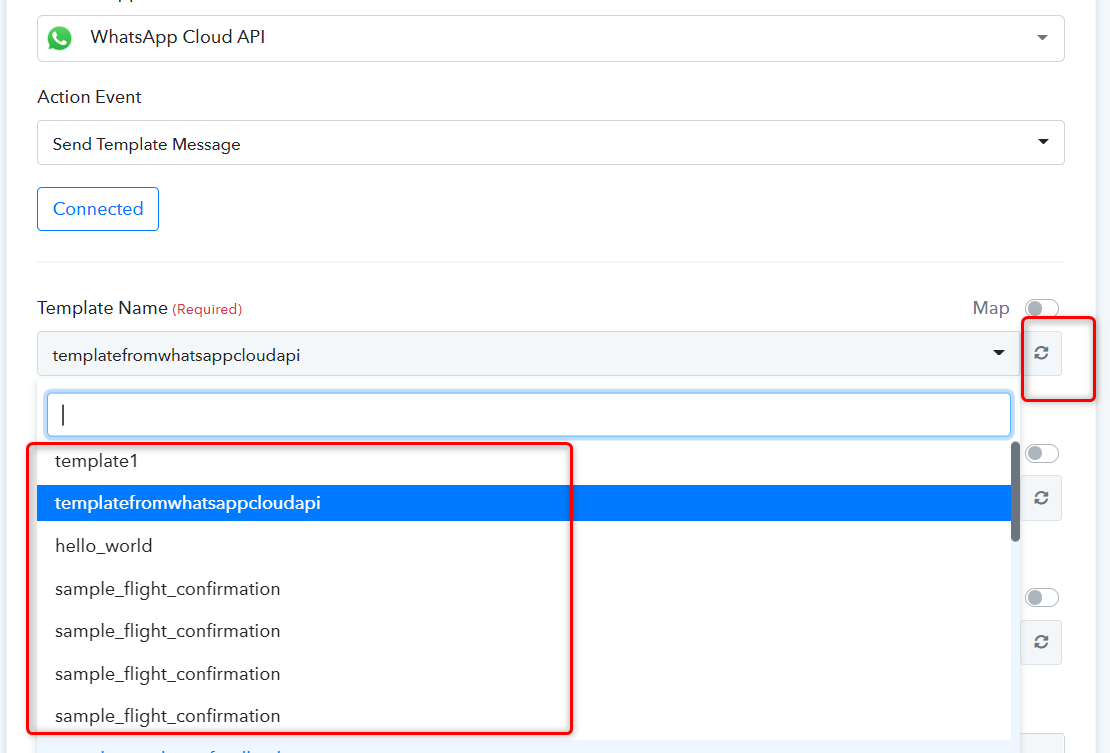
Task: Refresh the Template Name field list
Action: pyautogui.click(x=1041, y=353)
